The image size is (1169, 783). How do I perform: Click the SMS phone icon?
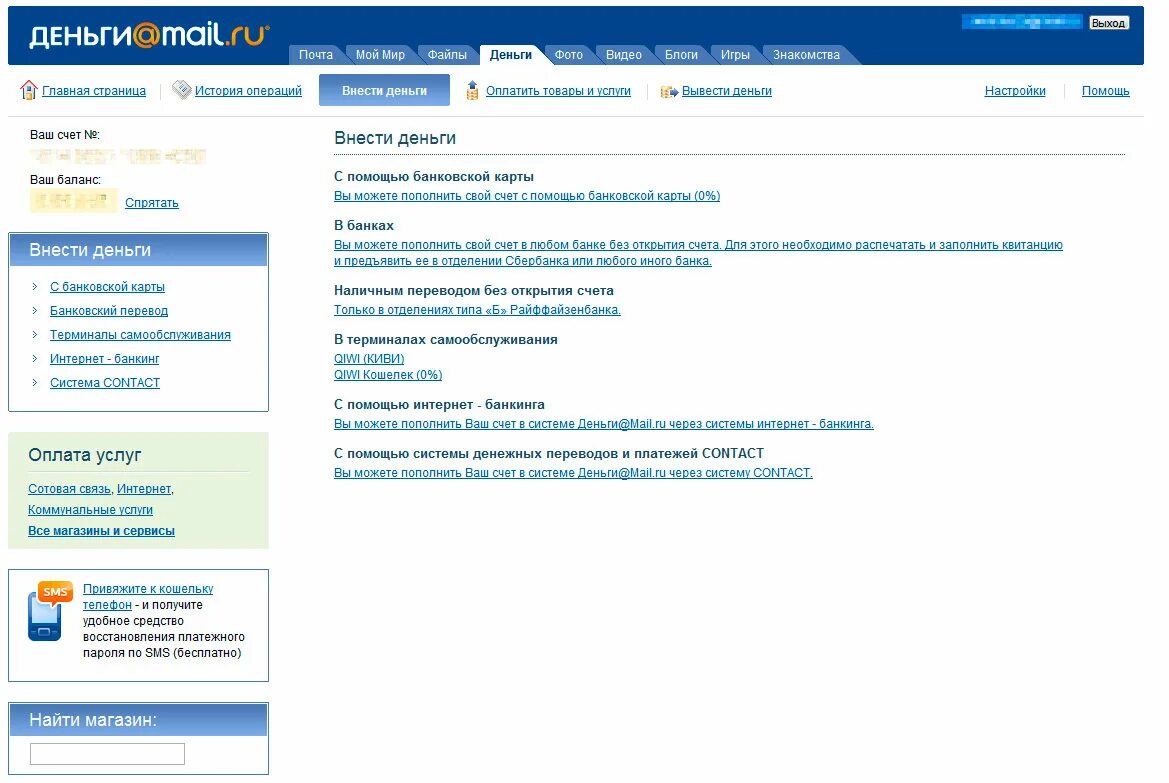coord(50,611)
